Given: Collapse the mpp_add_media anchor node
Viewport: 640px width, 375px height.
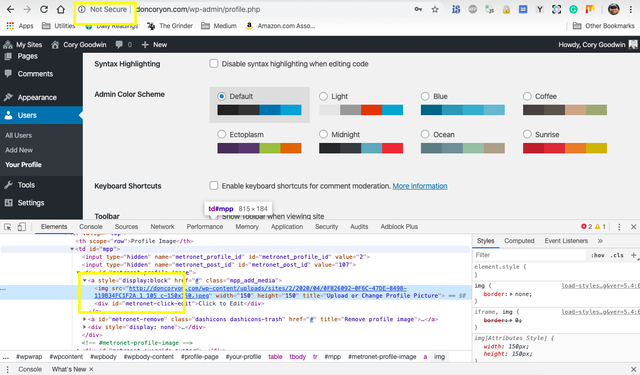Looking at the screenshot, I should [x=84, y=280].
